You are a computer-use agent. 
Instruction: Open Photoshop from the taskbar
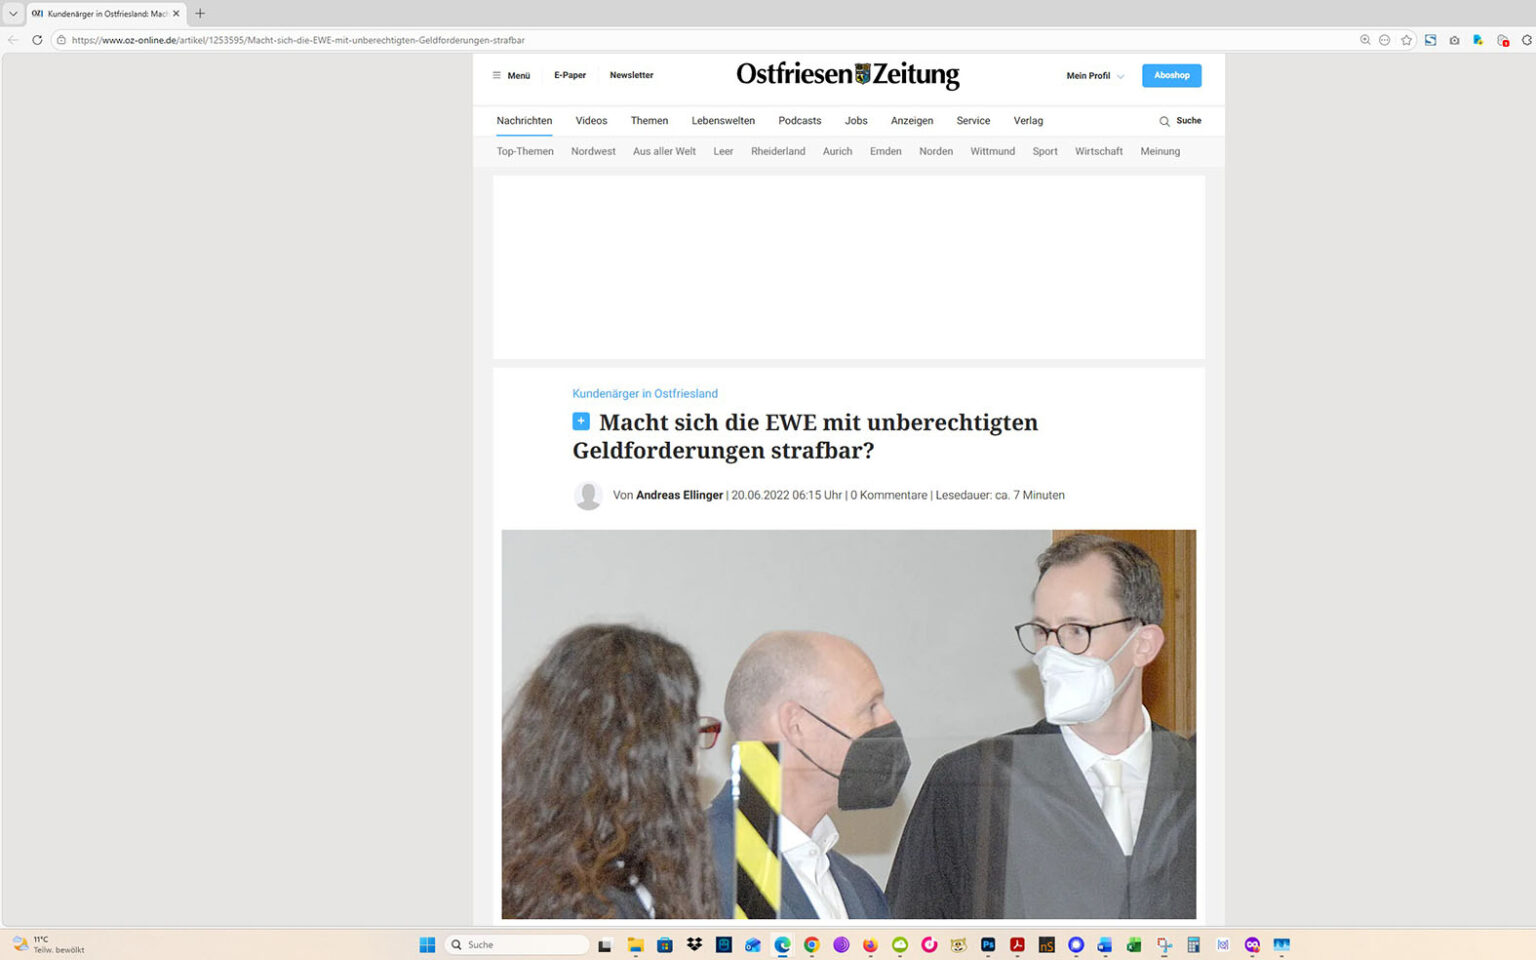click(986, 945)
